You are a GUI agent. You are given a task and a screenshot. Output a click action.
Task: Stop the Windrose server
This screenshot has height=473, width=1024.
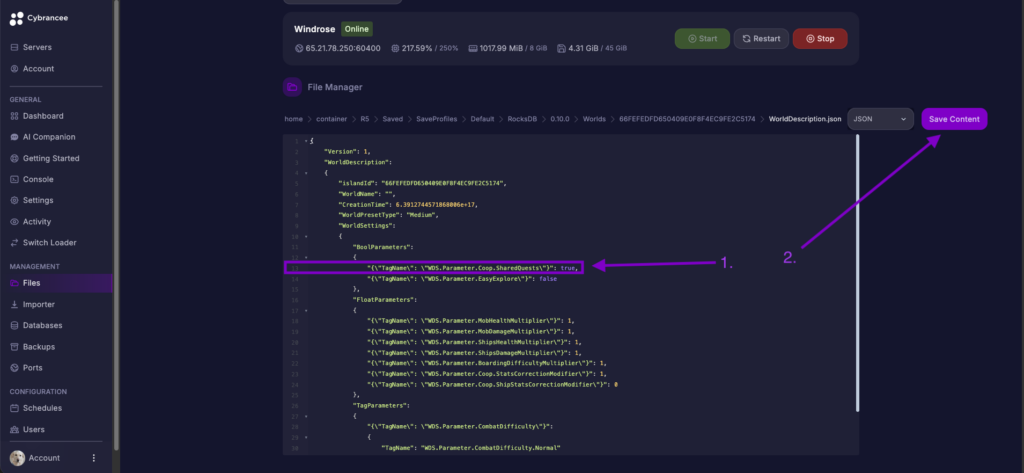(x=820, y=39)
